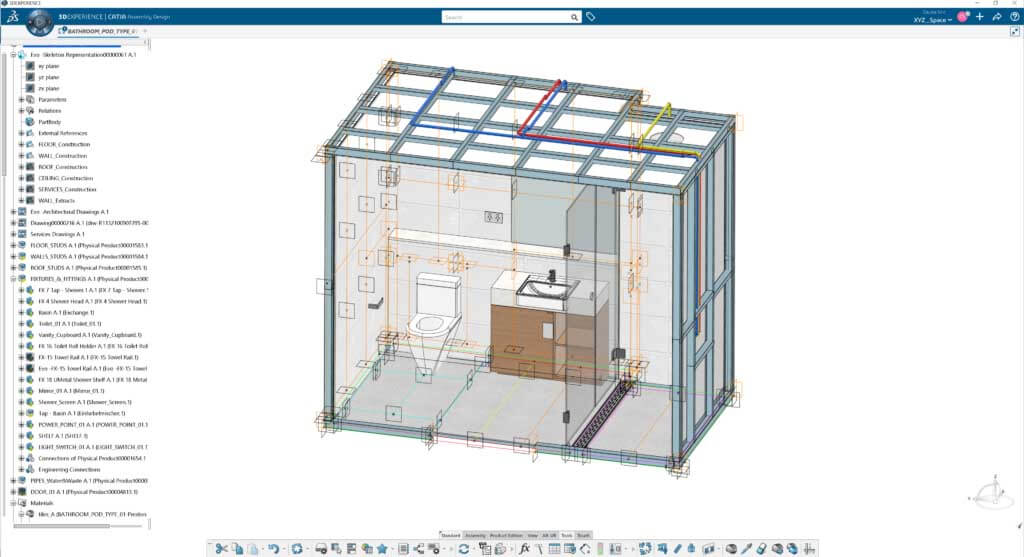The width and height of the screenshot is (1024, 557).
Task: Click the Undo arrow icon
Action: 273,549
